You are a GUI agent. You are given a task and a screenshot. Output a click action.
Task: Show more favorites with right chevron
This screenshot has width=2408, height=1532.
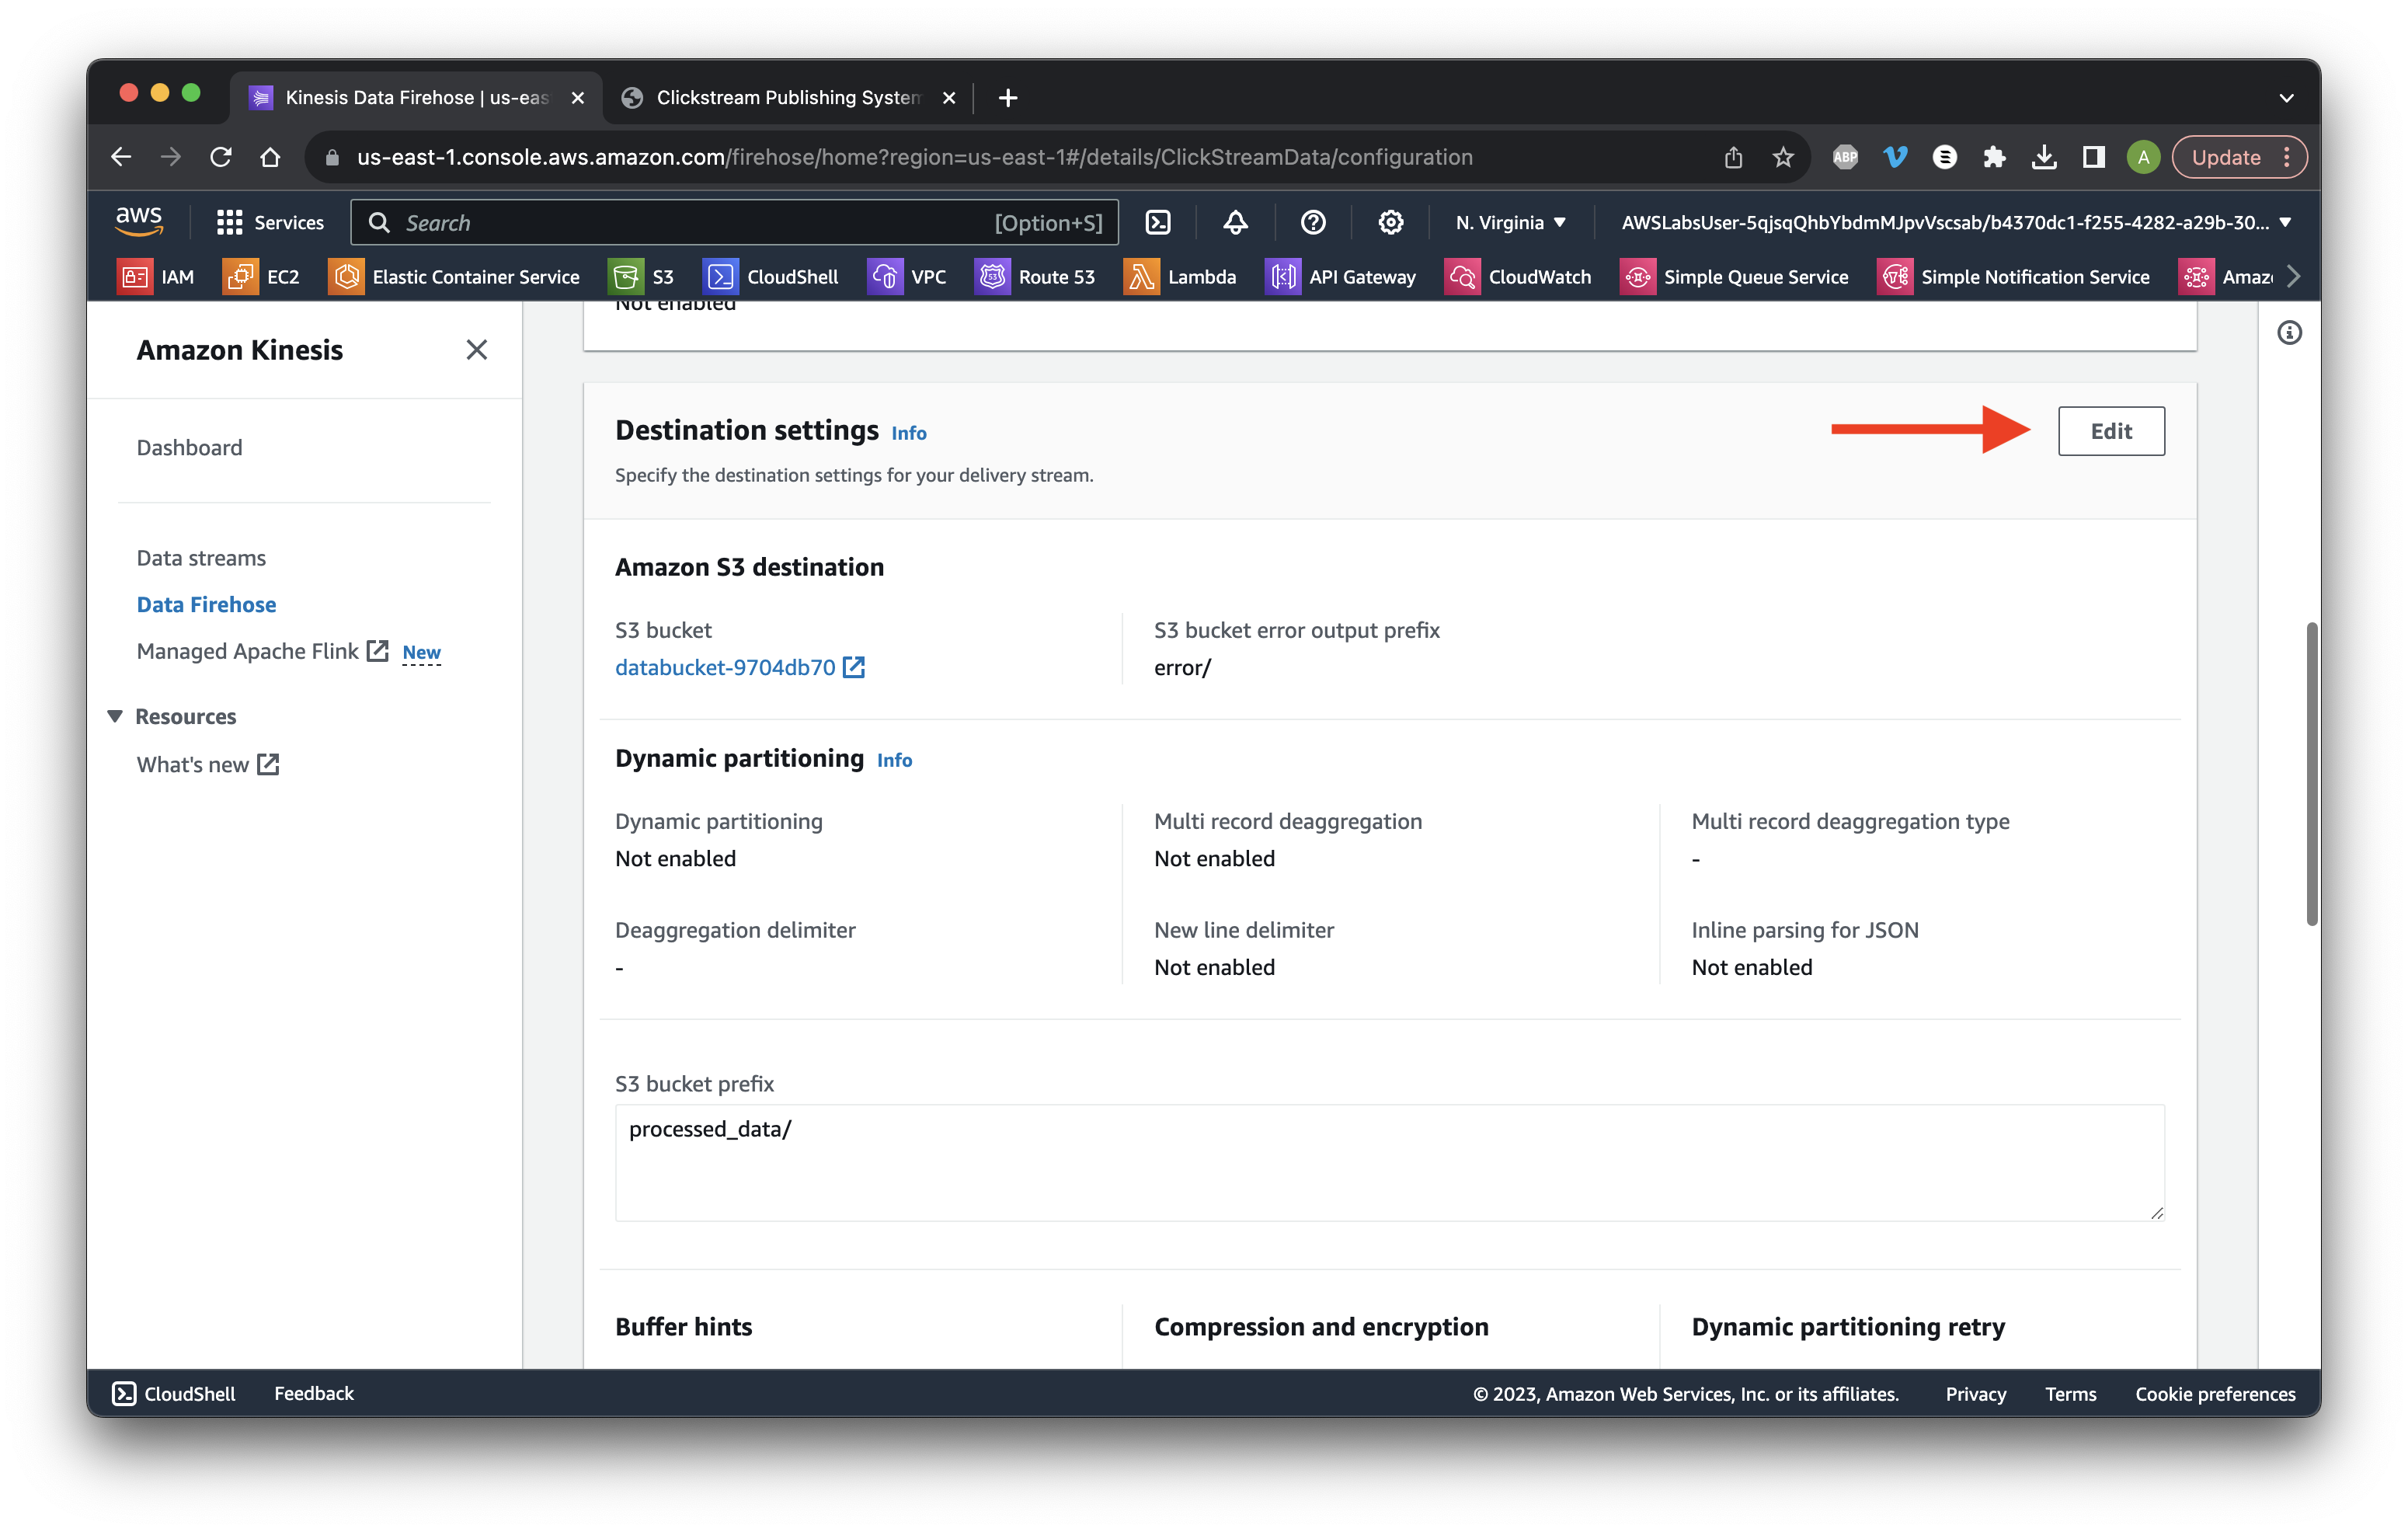tap(2293, 277)
